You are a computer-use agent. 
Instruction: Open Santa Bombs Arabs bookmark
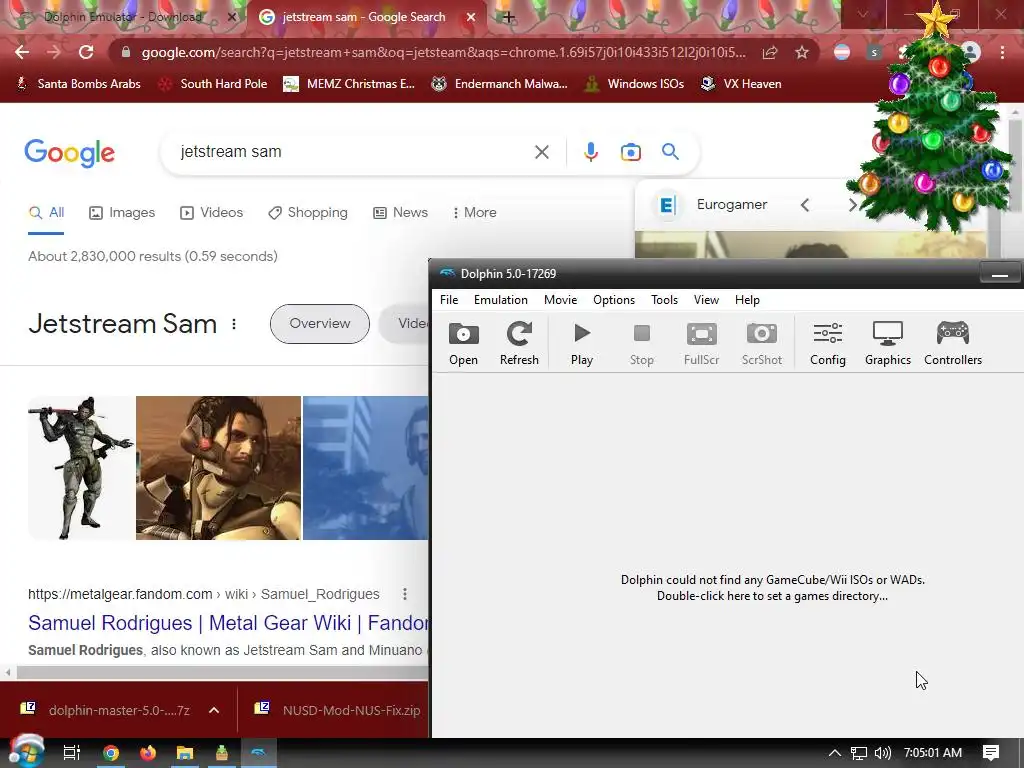coord(78,84)
